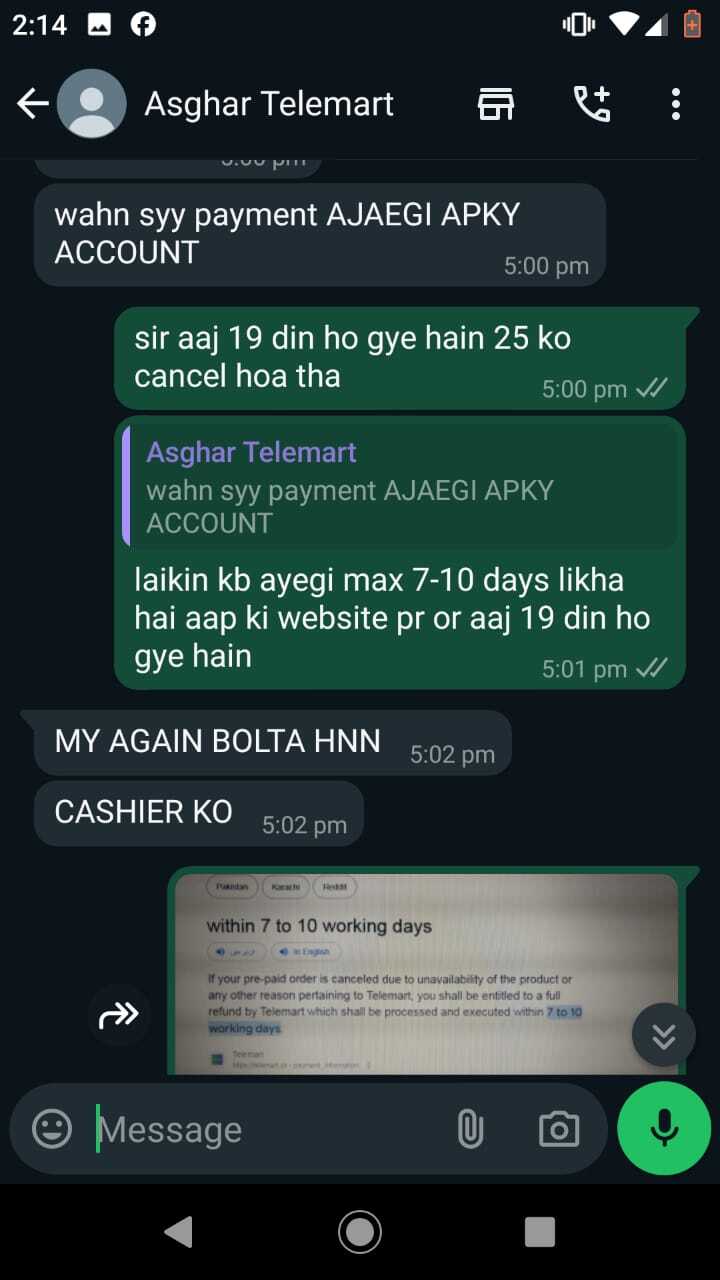Select the "CASHIER KO" message bubble
This screenshot has height=1280, width=720.
pos(198,813)
